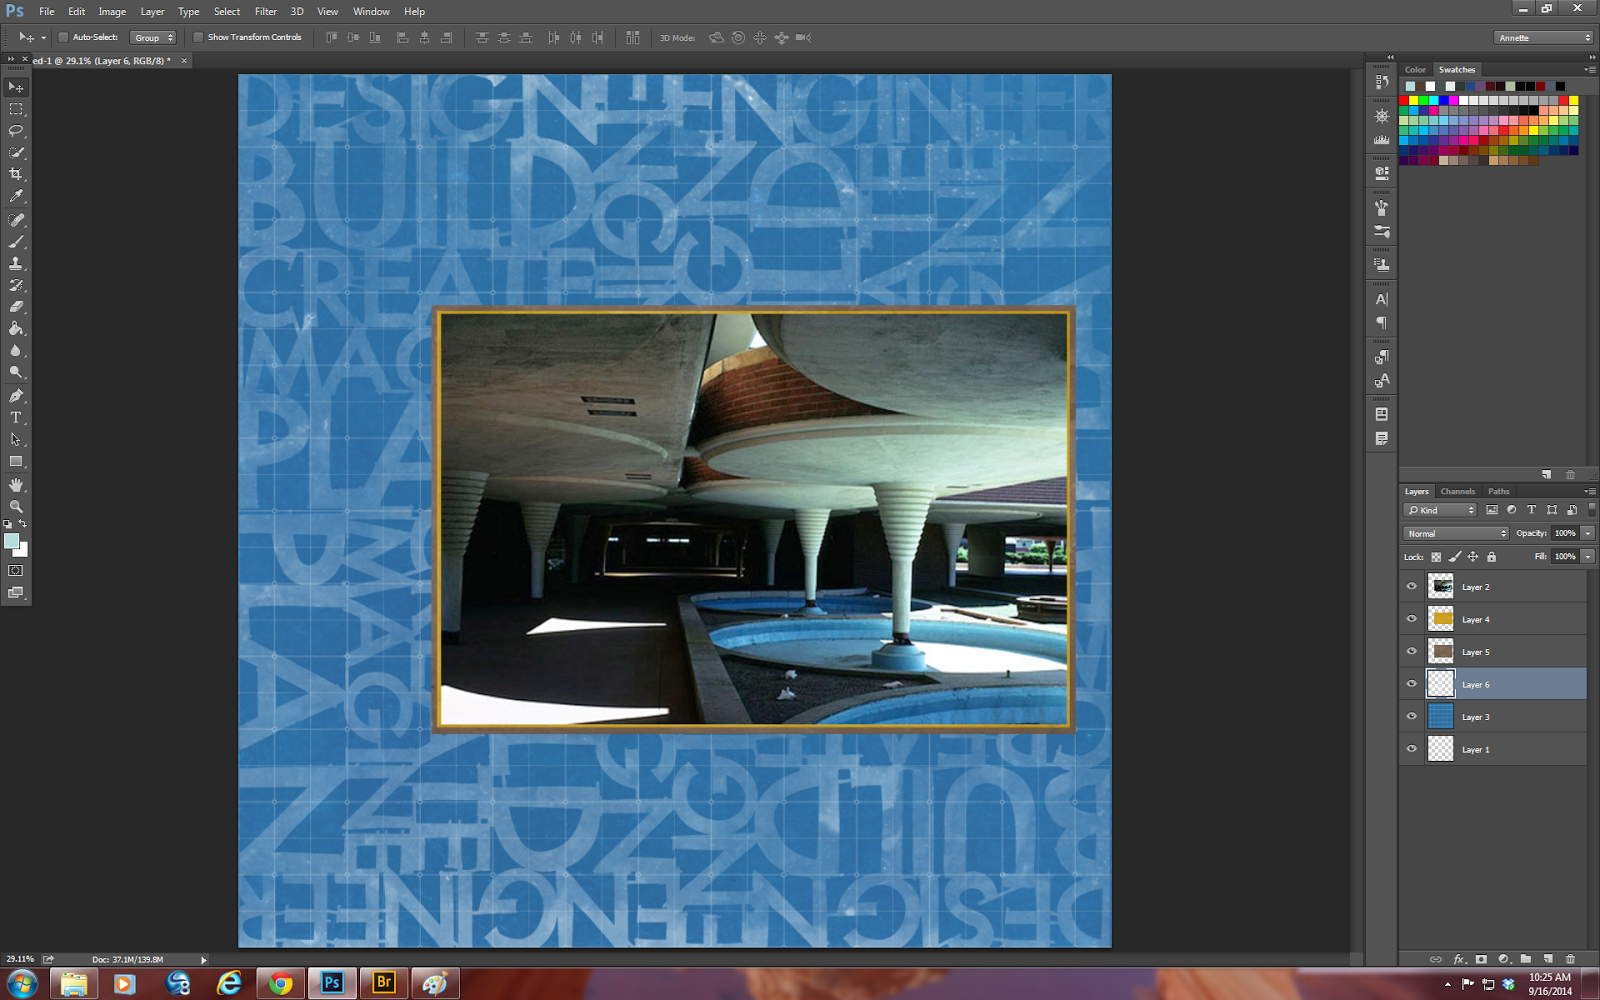
Task: Open the Character panel icon
Action: tap(1382, 299)
